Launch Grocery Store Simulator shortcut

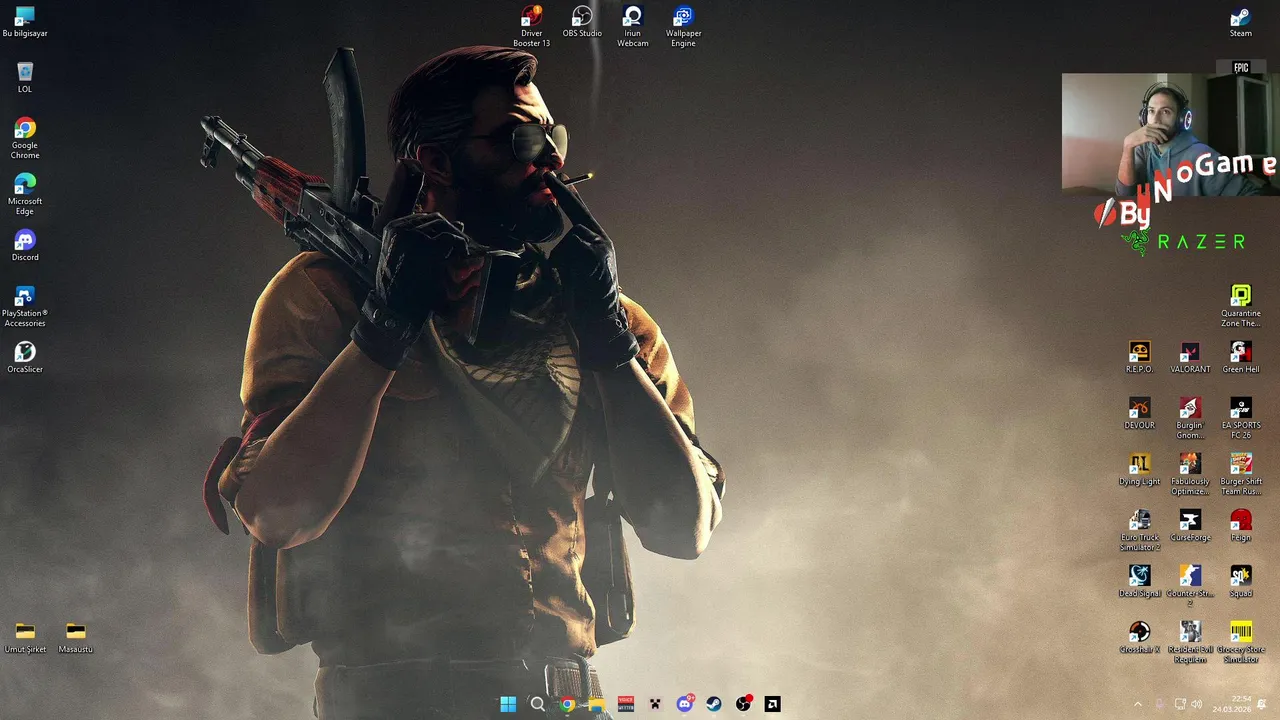[1241, 643]
